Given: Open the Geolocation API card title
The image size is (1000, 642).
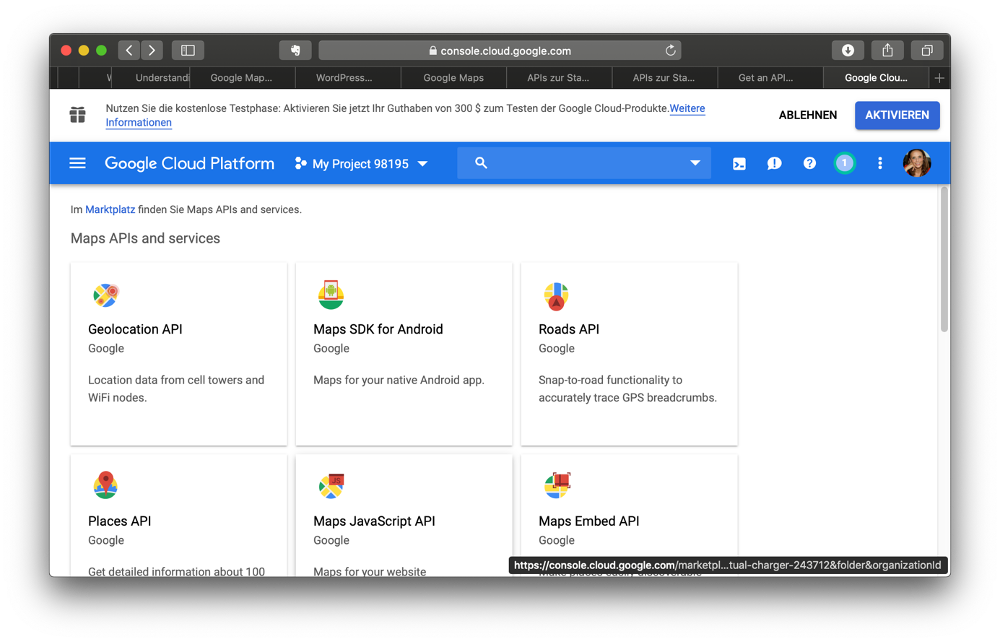Looking at the screenshot, I should (x=135, y=329).
